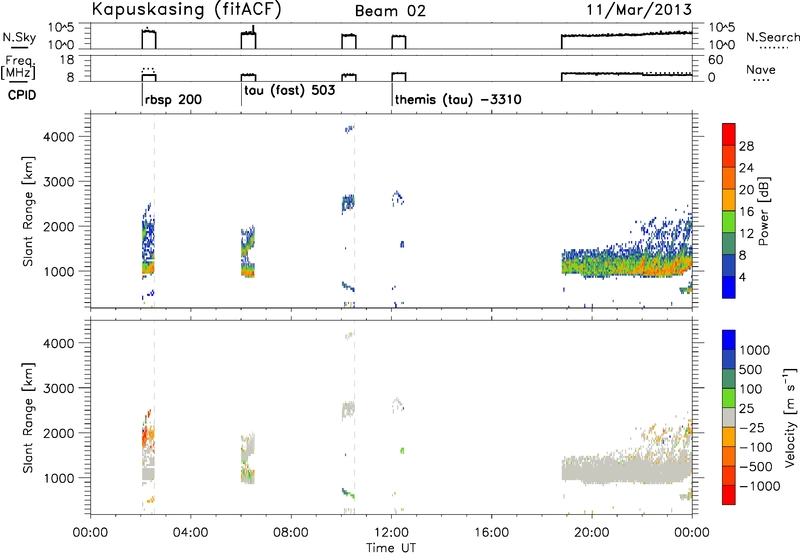800x554 pixels.
Task: Click the date '11/Mar/2013'
Action: point(639,9)
